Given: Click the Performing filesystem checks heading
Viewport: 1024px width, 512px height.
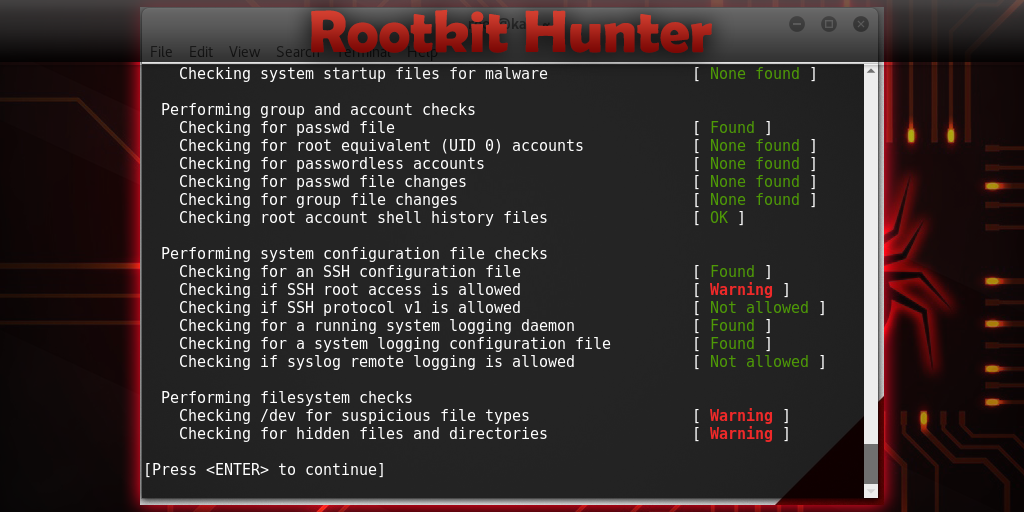Looking at the screenshot, I should (287, 398).
